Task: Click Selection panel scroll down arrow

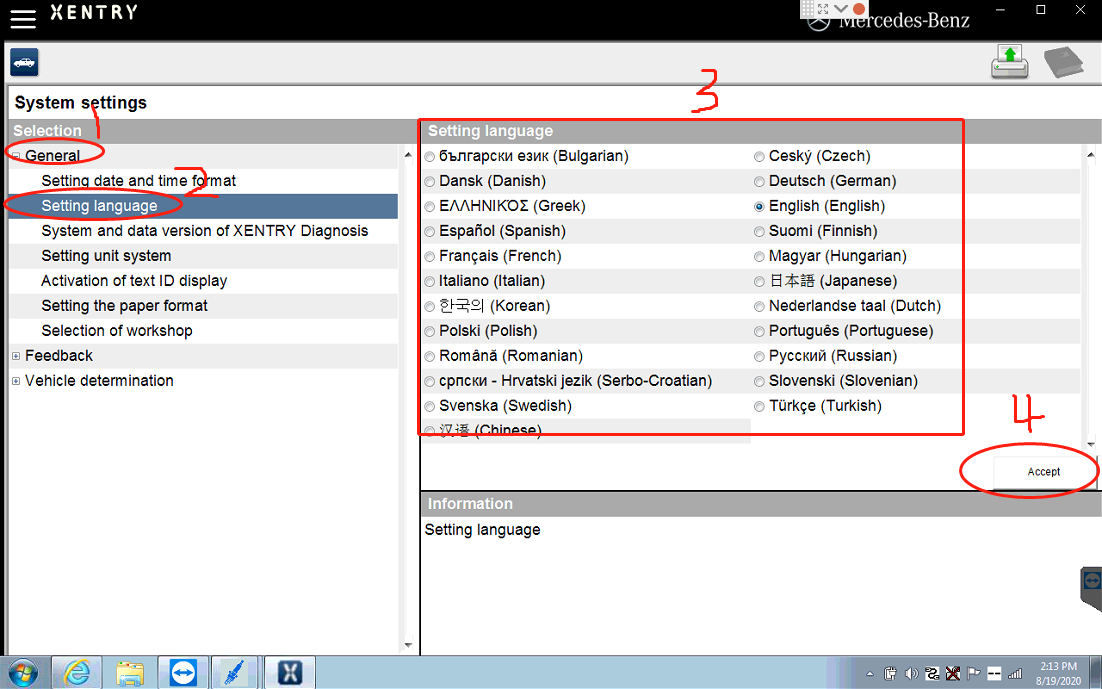Action: [408, 645]
